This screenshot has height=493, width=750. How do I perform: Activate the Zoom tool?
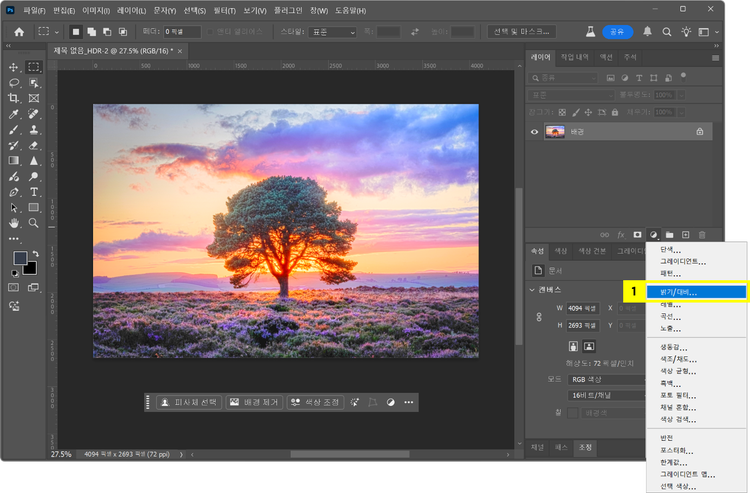tap(34, 223)
